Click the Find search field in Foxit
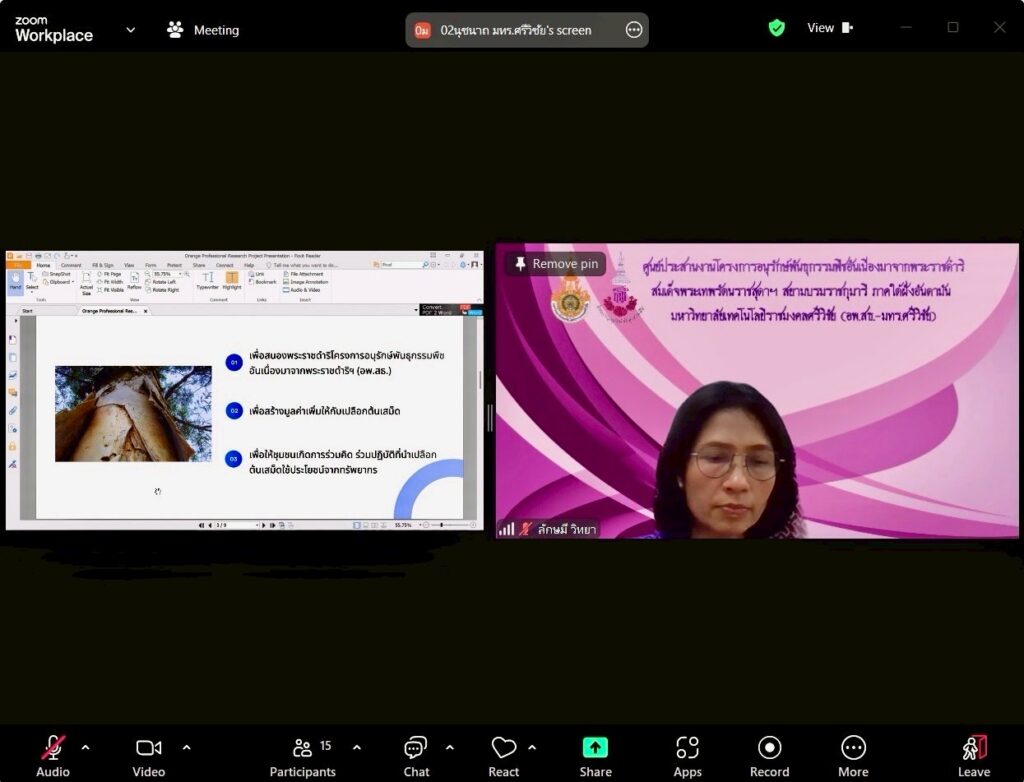The height and width of the screenshot is (782, 1024). click(x=401, y=265)
